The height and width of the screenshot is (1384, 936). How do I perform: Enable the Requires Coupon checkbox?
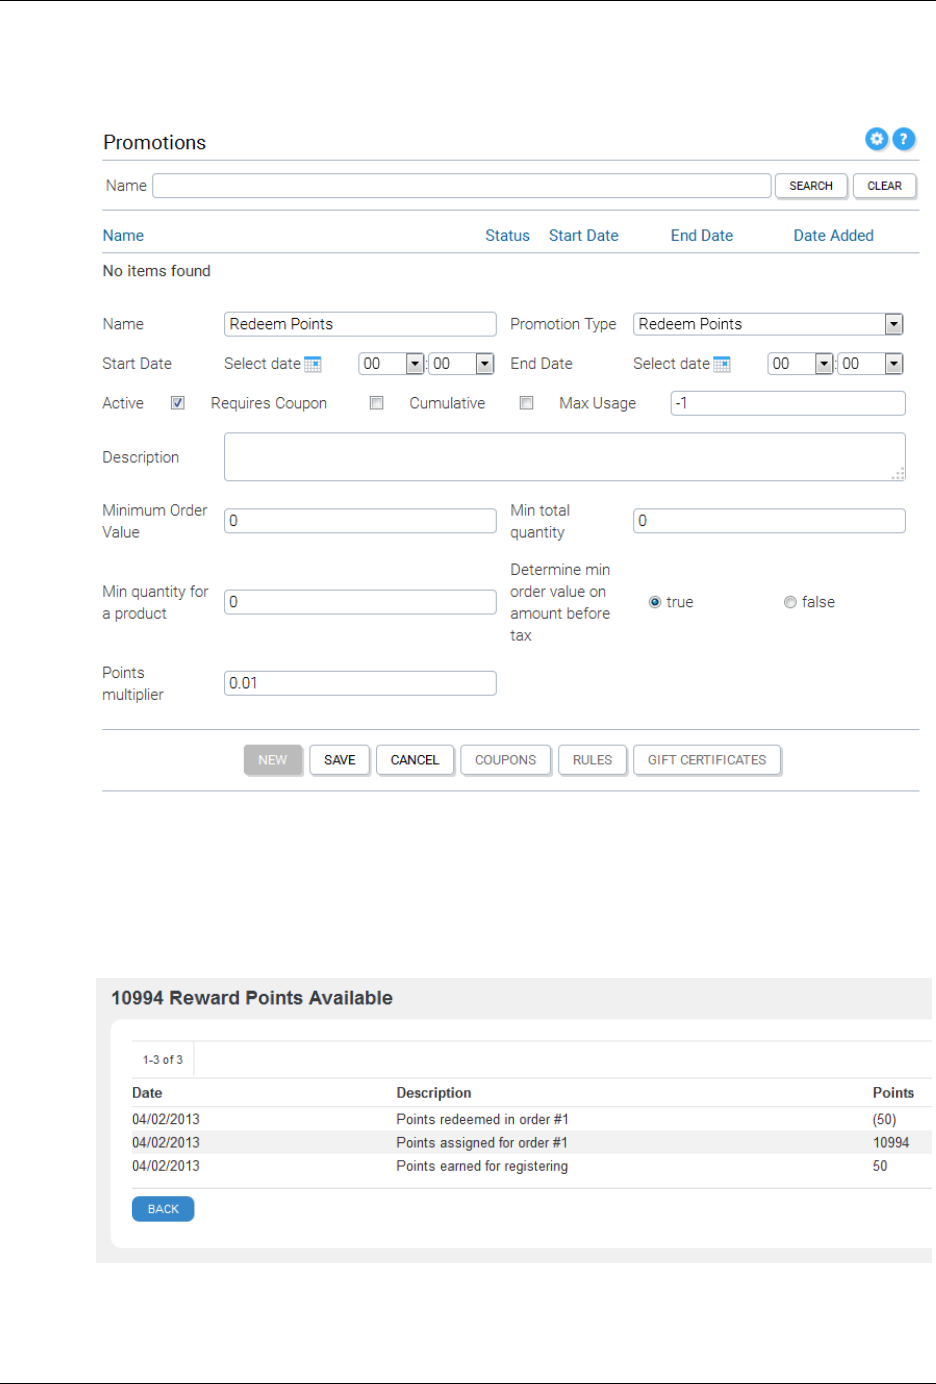coord(377,403)
